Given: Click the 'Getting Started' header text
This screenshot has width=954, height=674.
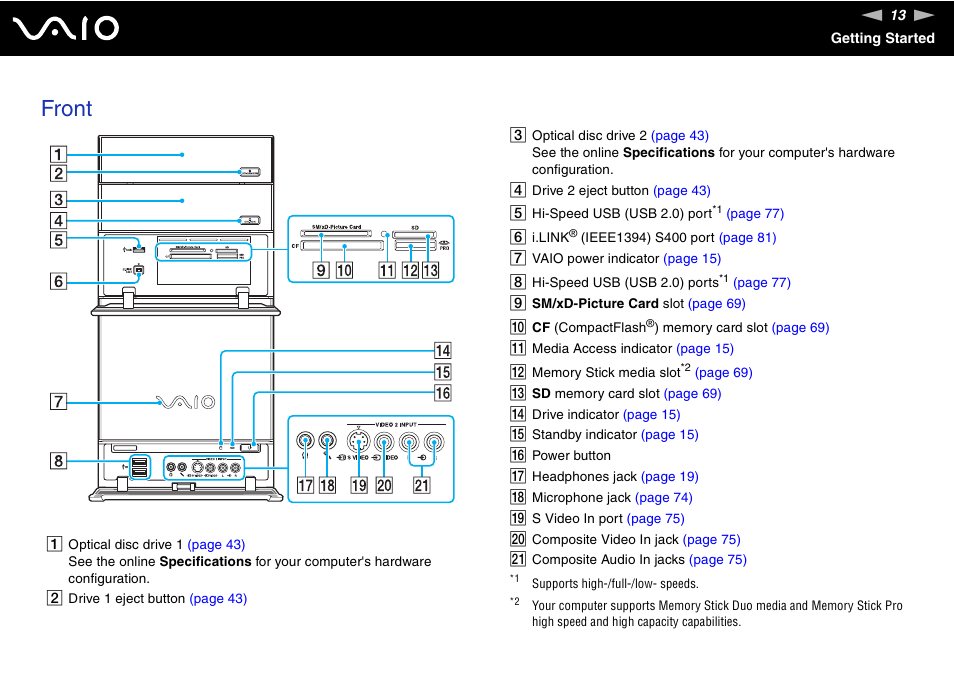Looking at the screenshot, I should (882, 38).
